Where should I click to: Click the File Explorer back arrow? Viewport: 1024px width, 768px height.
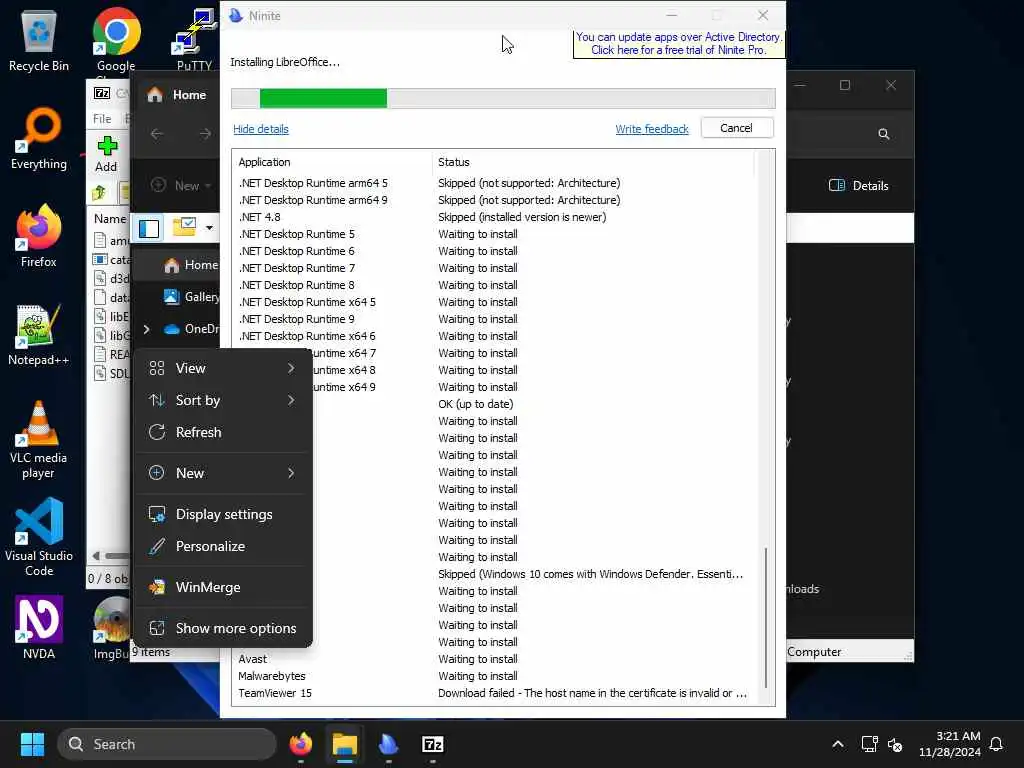157,134
